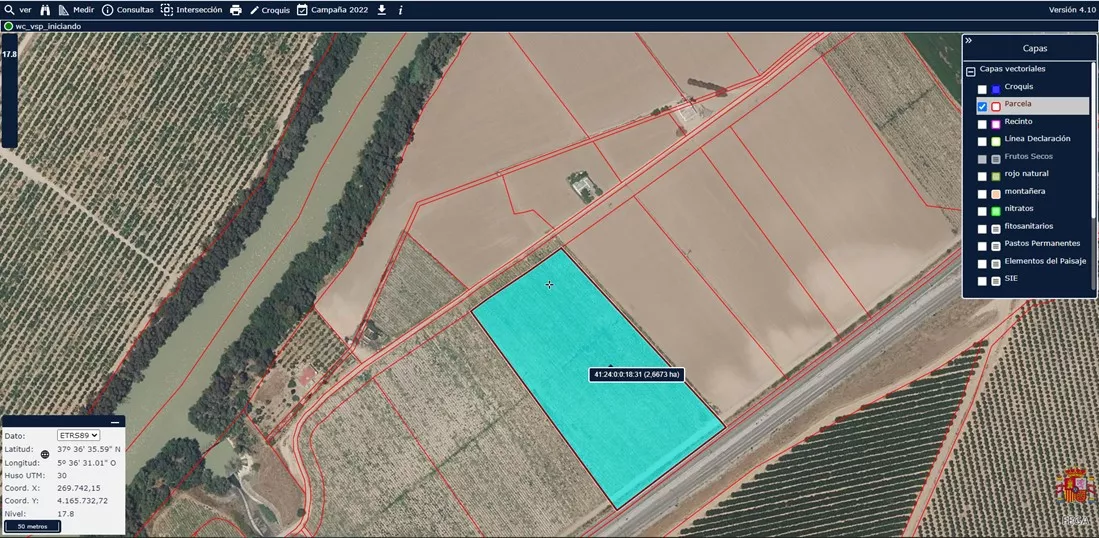1099x538 pixels.
Task: Enable the Recinto layer checkbox
Action: (x=982, y=124)
